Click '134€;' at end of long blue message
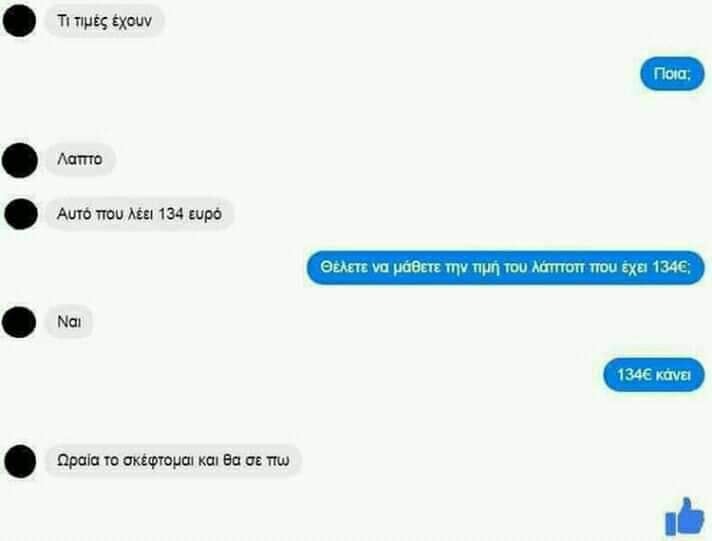This screenshot has height=541, width=712. [x=672, y=267]
